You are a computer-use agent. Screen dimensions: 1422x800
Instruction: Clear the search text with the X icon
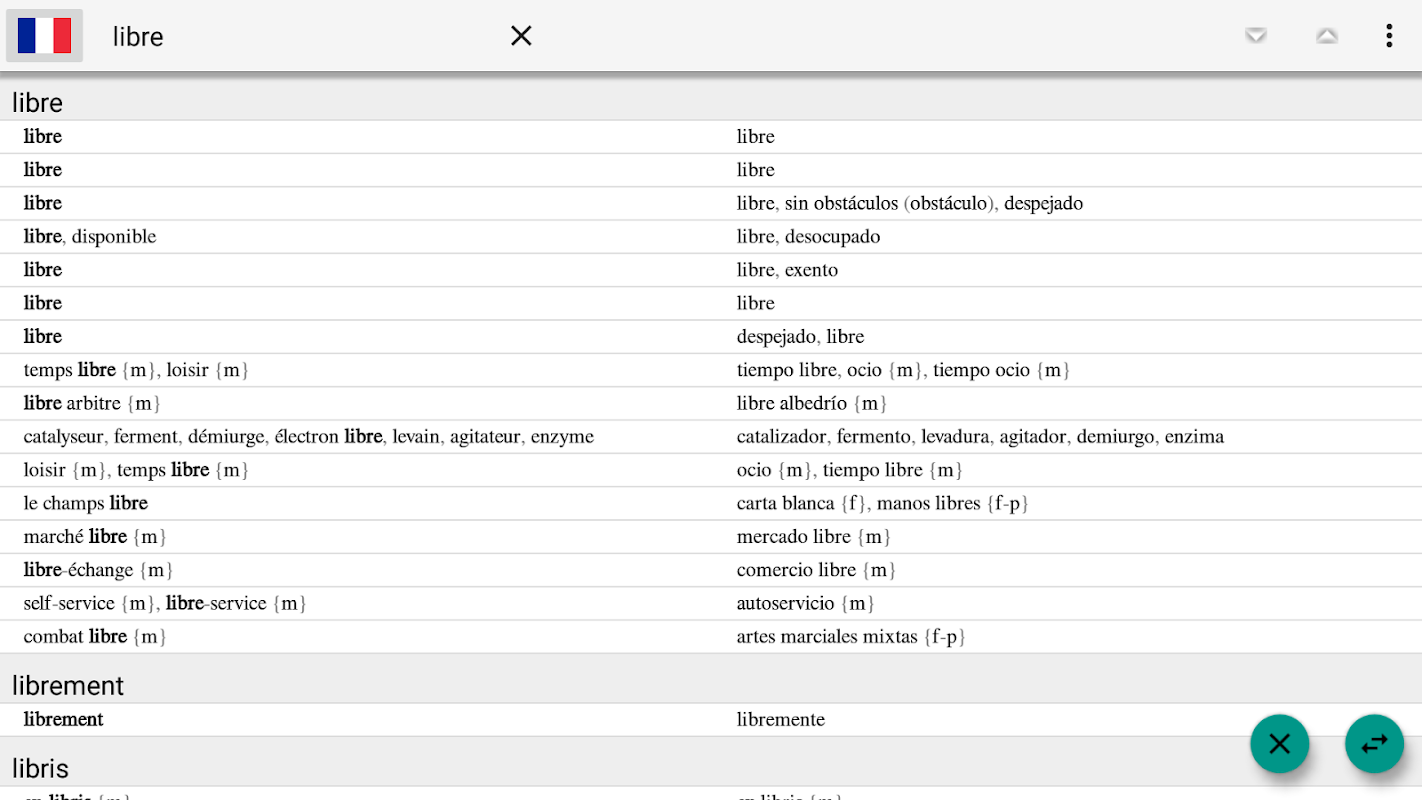pyautogui.click(x=521, y=36)
